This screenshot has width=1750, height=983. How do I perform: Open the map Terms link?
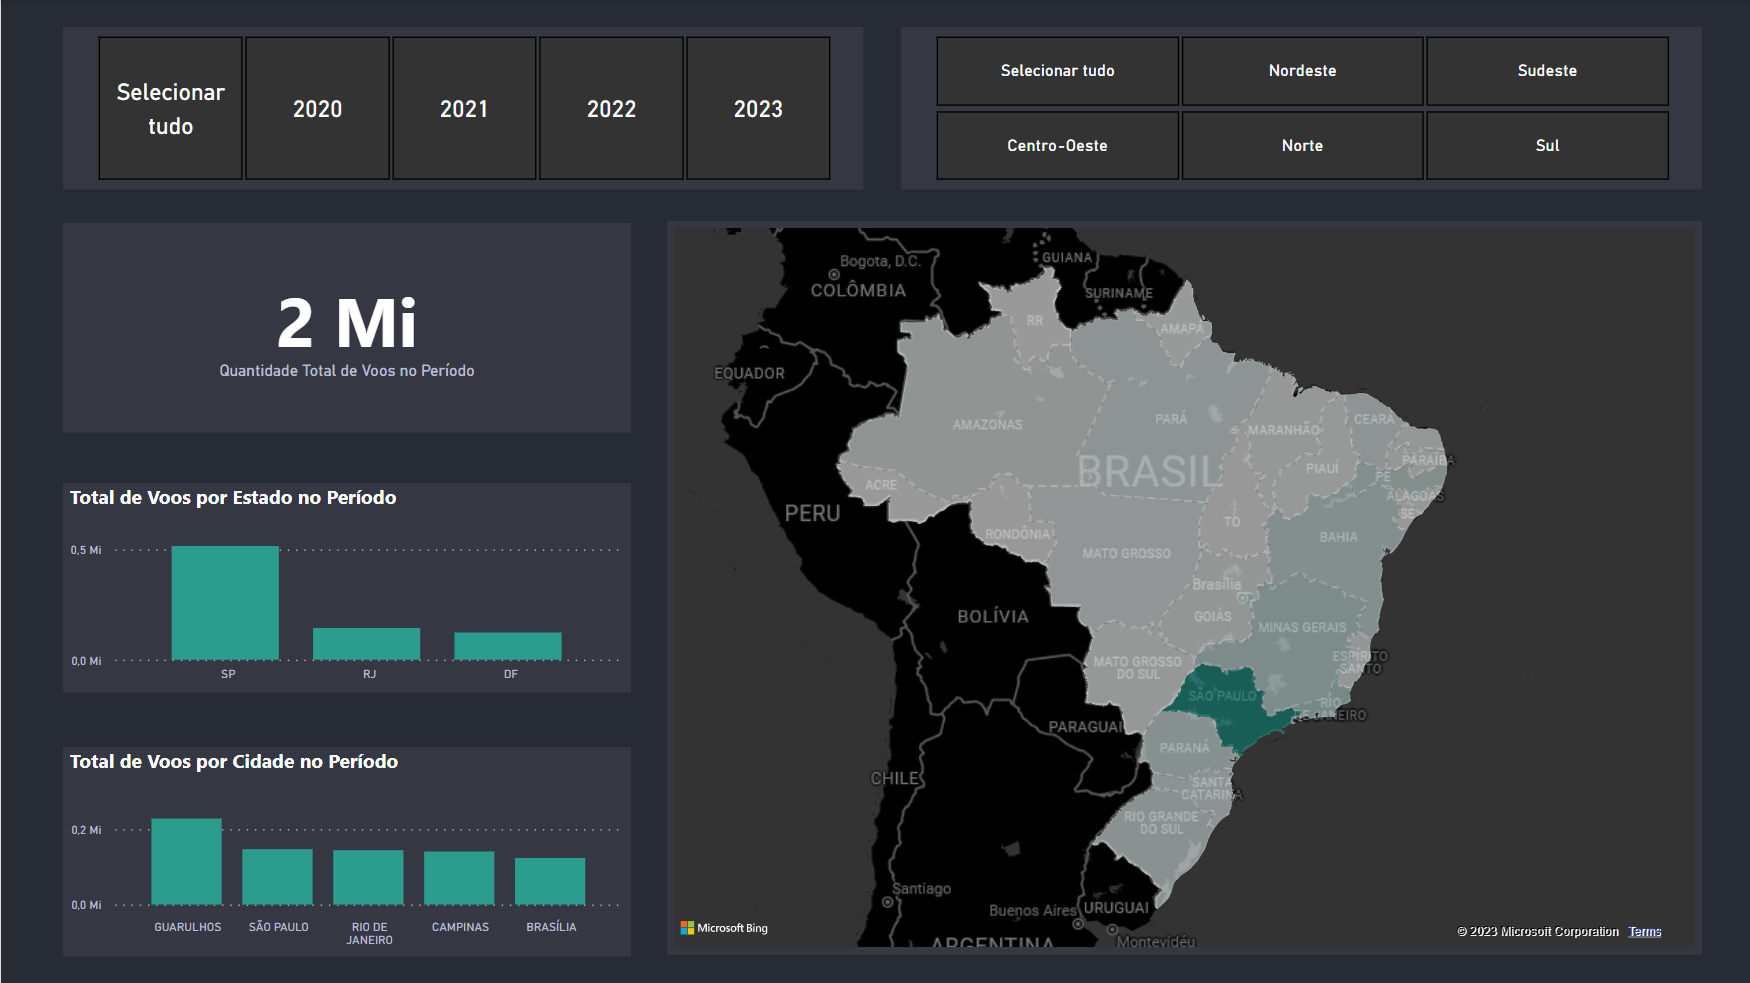click(x=1645, y=932)
